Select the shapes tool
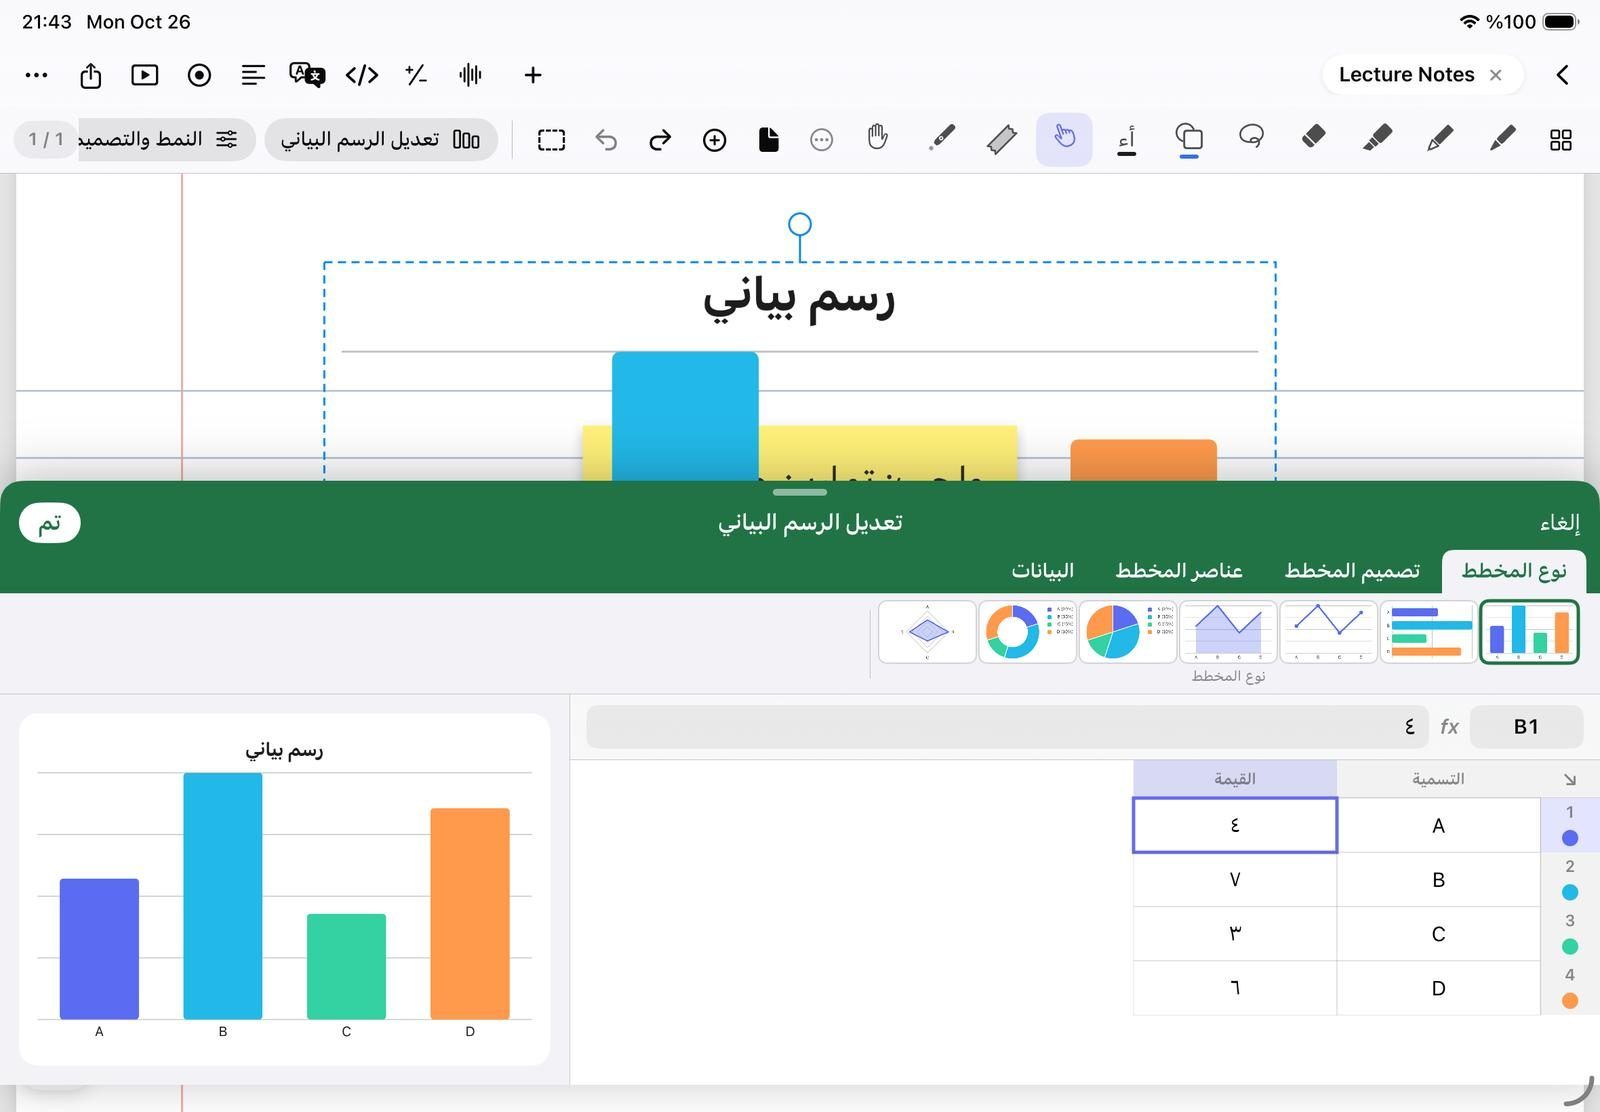The width and height of the screenshot is (1600, 1112). tap(1189, 138)
